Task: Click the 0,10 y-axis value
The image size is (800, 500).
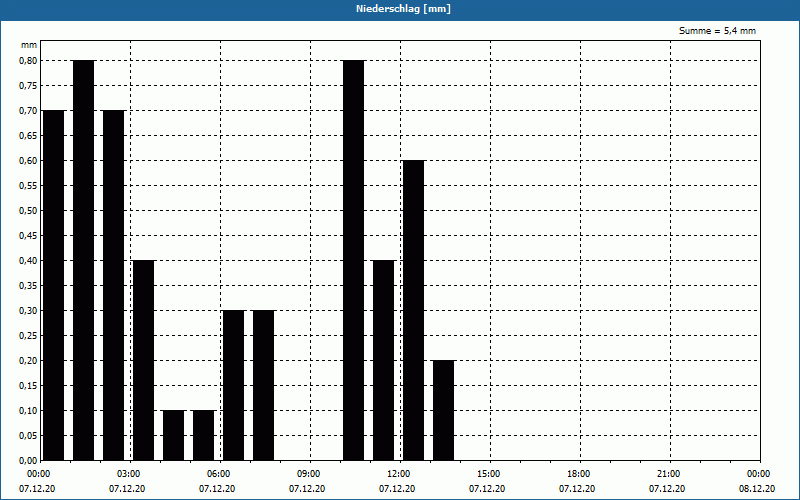Action: coord(28,410)
